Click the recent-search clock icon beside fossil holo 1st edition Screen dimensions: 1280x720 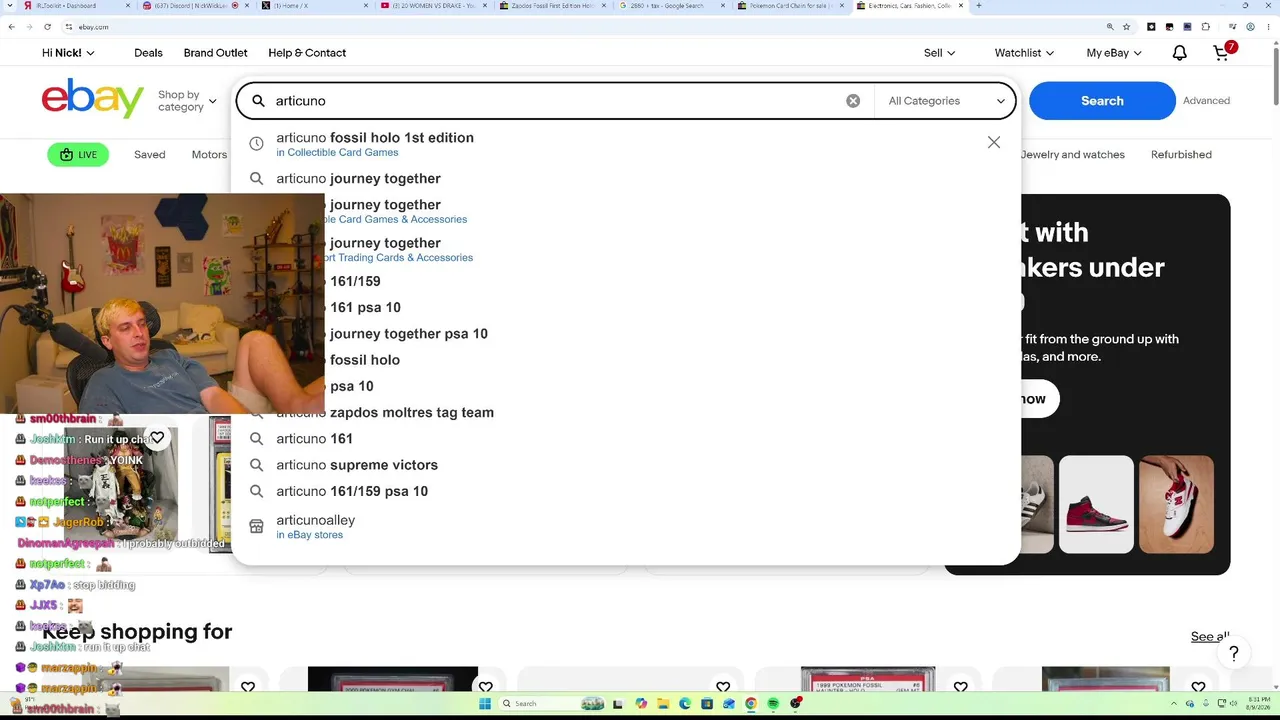(x=256, y=144)
